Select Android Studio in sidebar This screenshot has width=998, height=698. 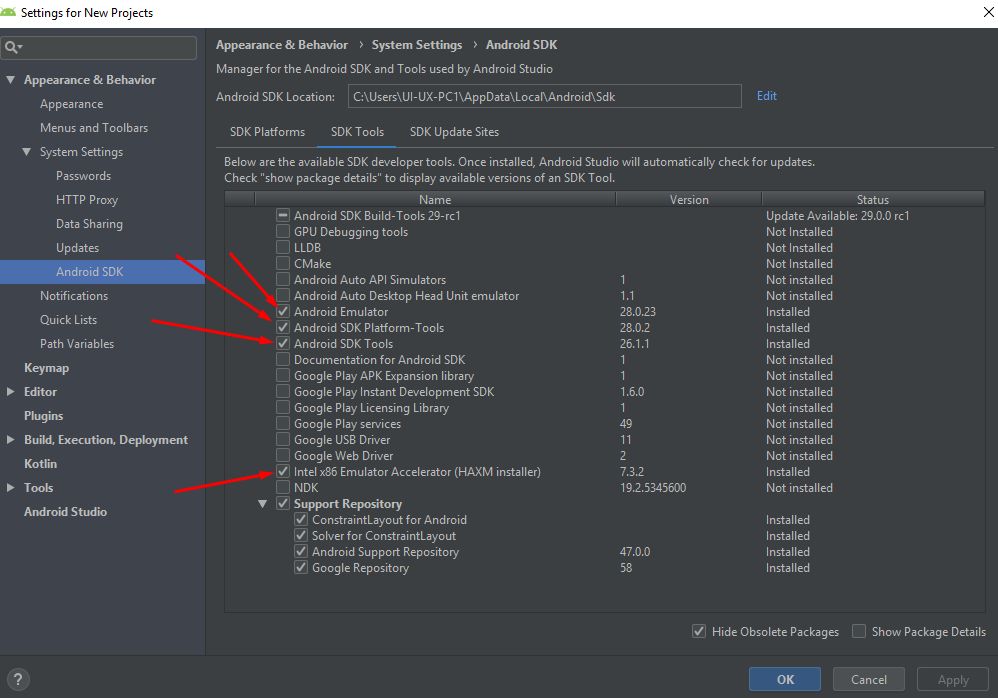[x=65, y=512]
